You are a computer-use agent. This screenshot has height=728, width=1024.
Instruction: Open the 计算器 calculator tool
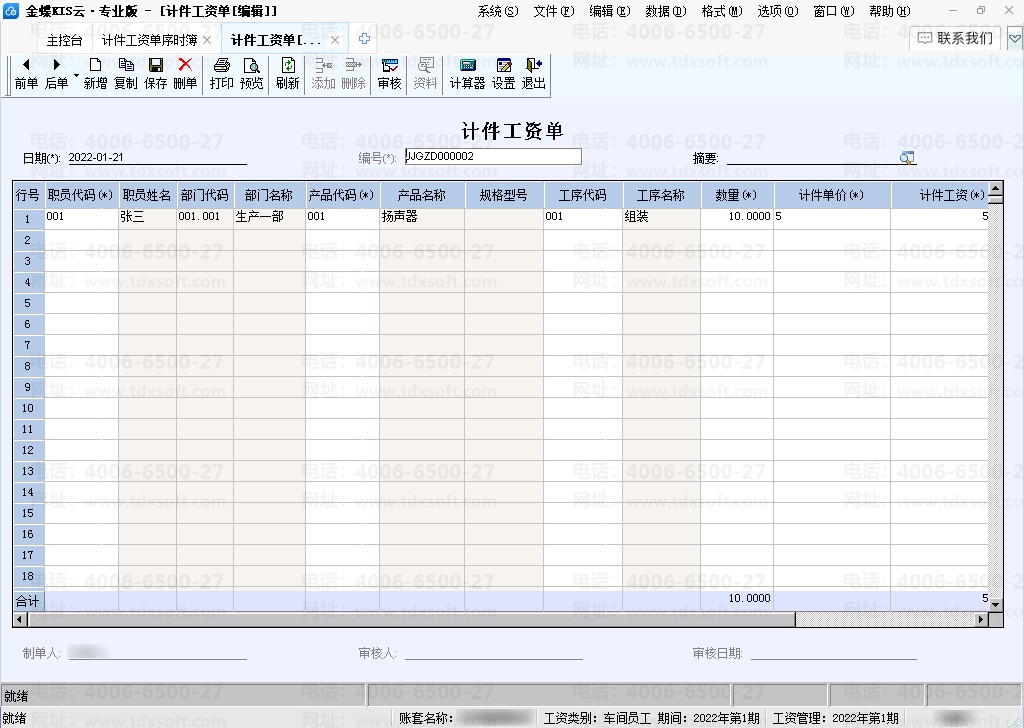pyautogui.click(x=468, y=73)
